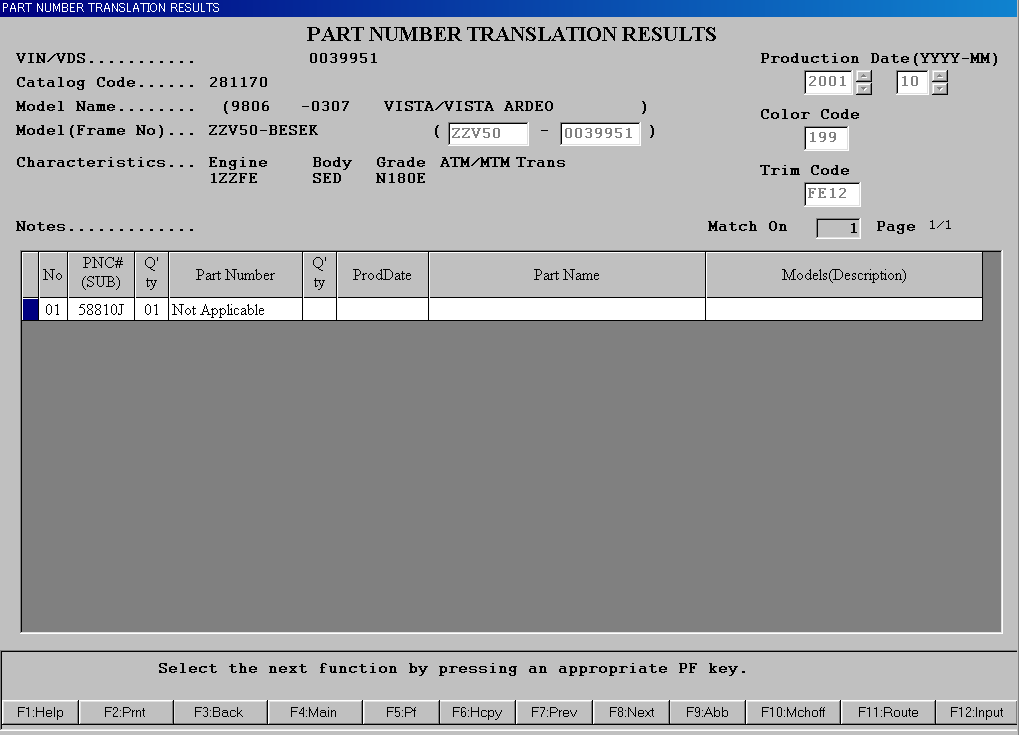Click the F10:Mchoff button
The image size is (1019, 735).
click(793, 712)
